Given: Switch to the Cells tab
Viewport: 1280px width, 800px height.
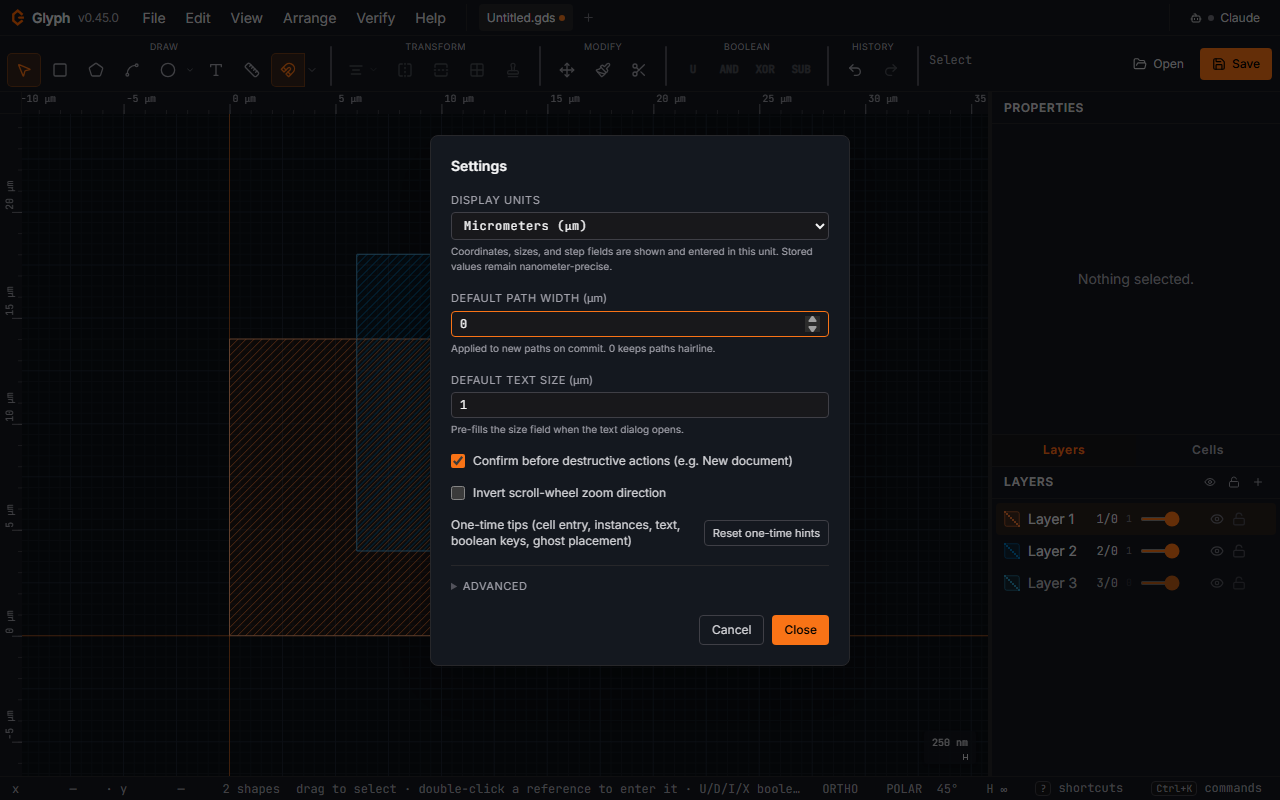Looking at the screenshot, I should tap(1208, 450).
